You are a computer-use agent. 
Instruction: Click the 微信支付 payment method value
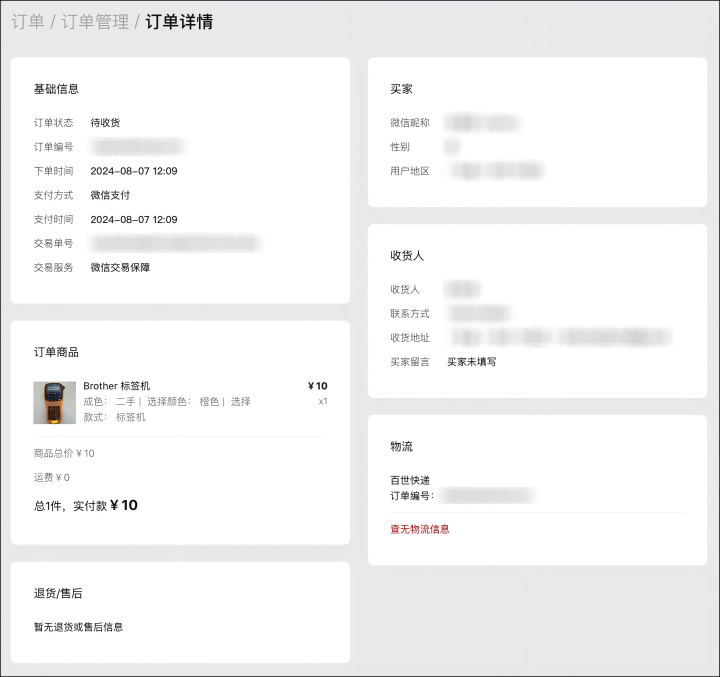(110, 195)
